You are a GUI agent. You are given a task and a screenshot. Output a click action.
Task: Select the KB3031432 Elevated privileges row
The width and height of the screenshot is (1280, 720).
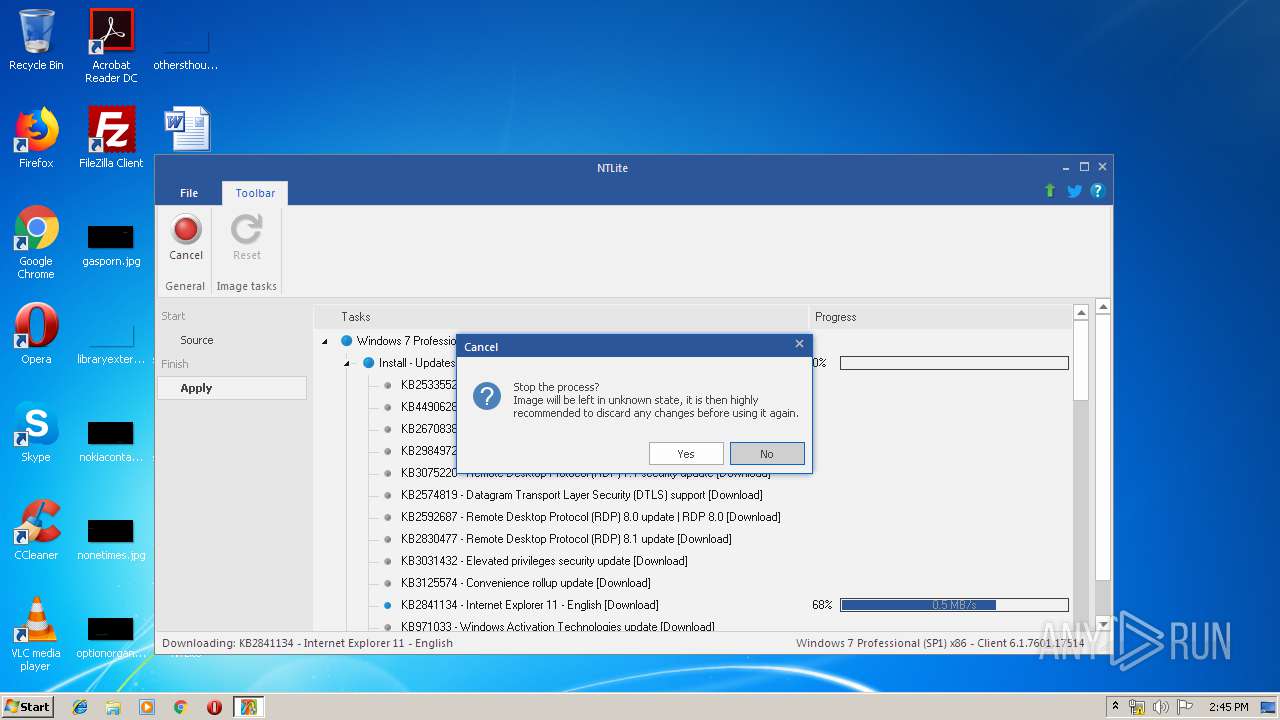544,561
